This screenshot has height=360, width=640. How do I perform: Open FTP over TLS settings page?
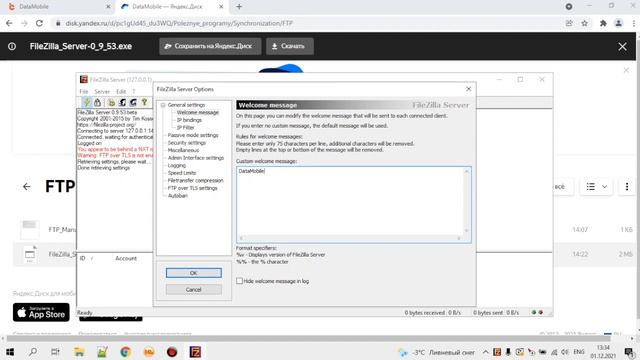click(x=192, y=188)
